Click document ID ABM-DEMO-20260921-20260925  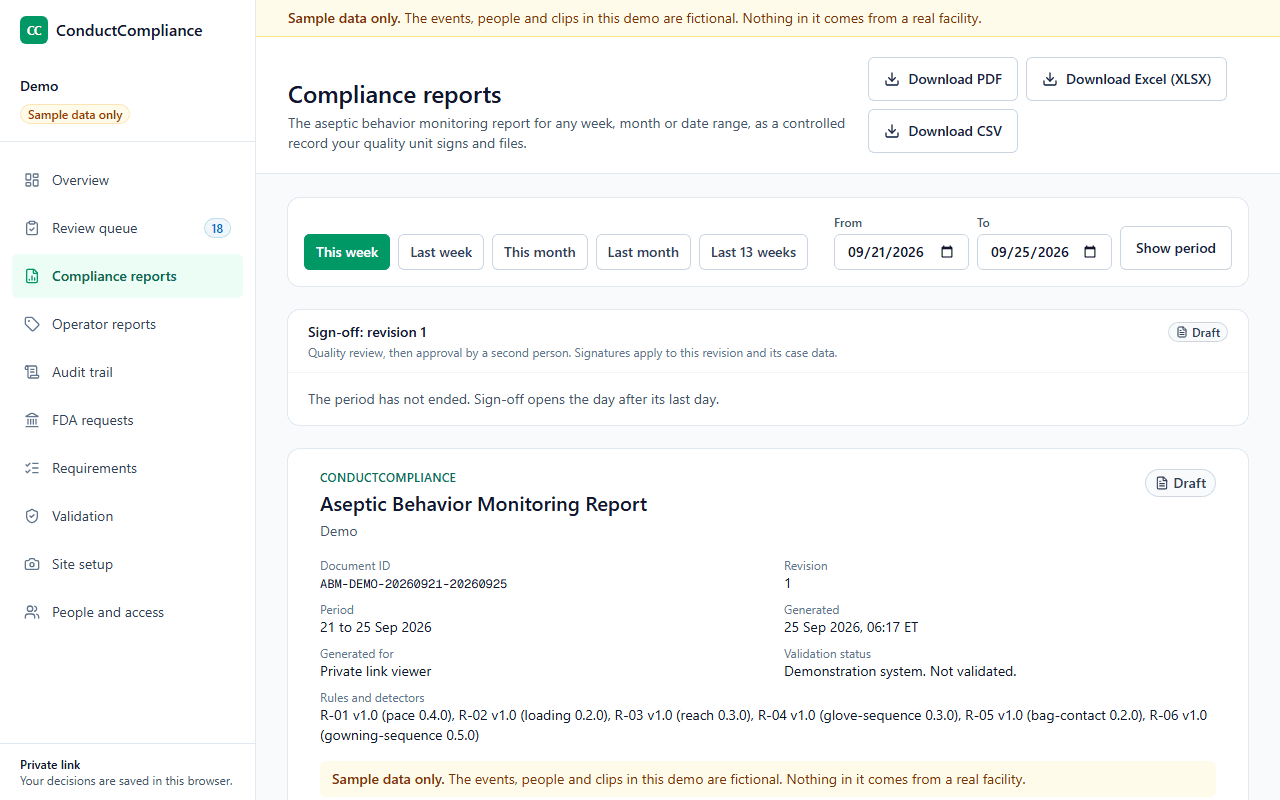(413, 584)
